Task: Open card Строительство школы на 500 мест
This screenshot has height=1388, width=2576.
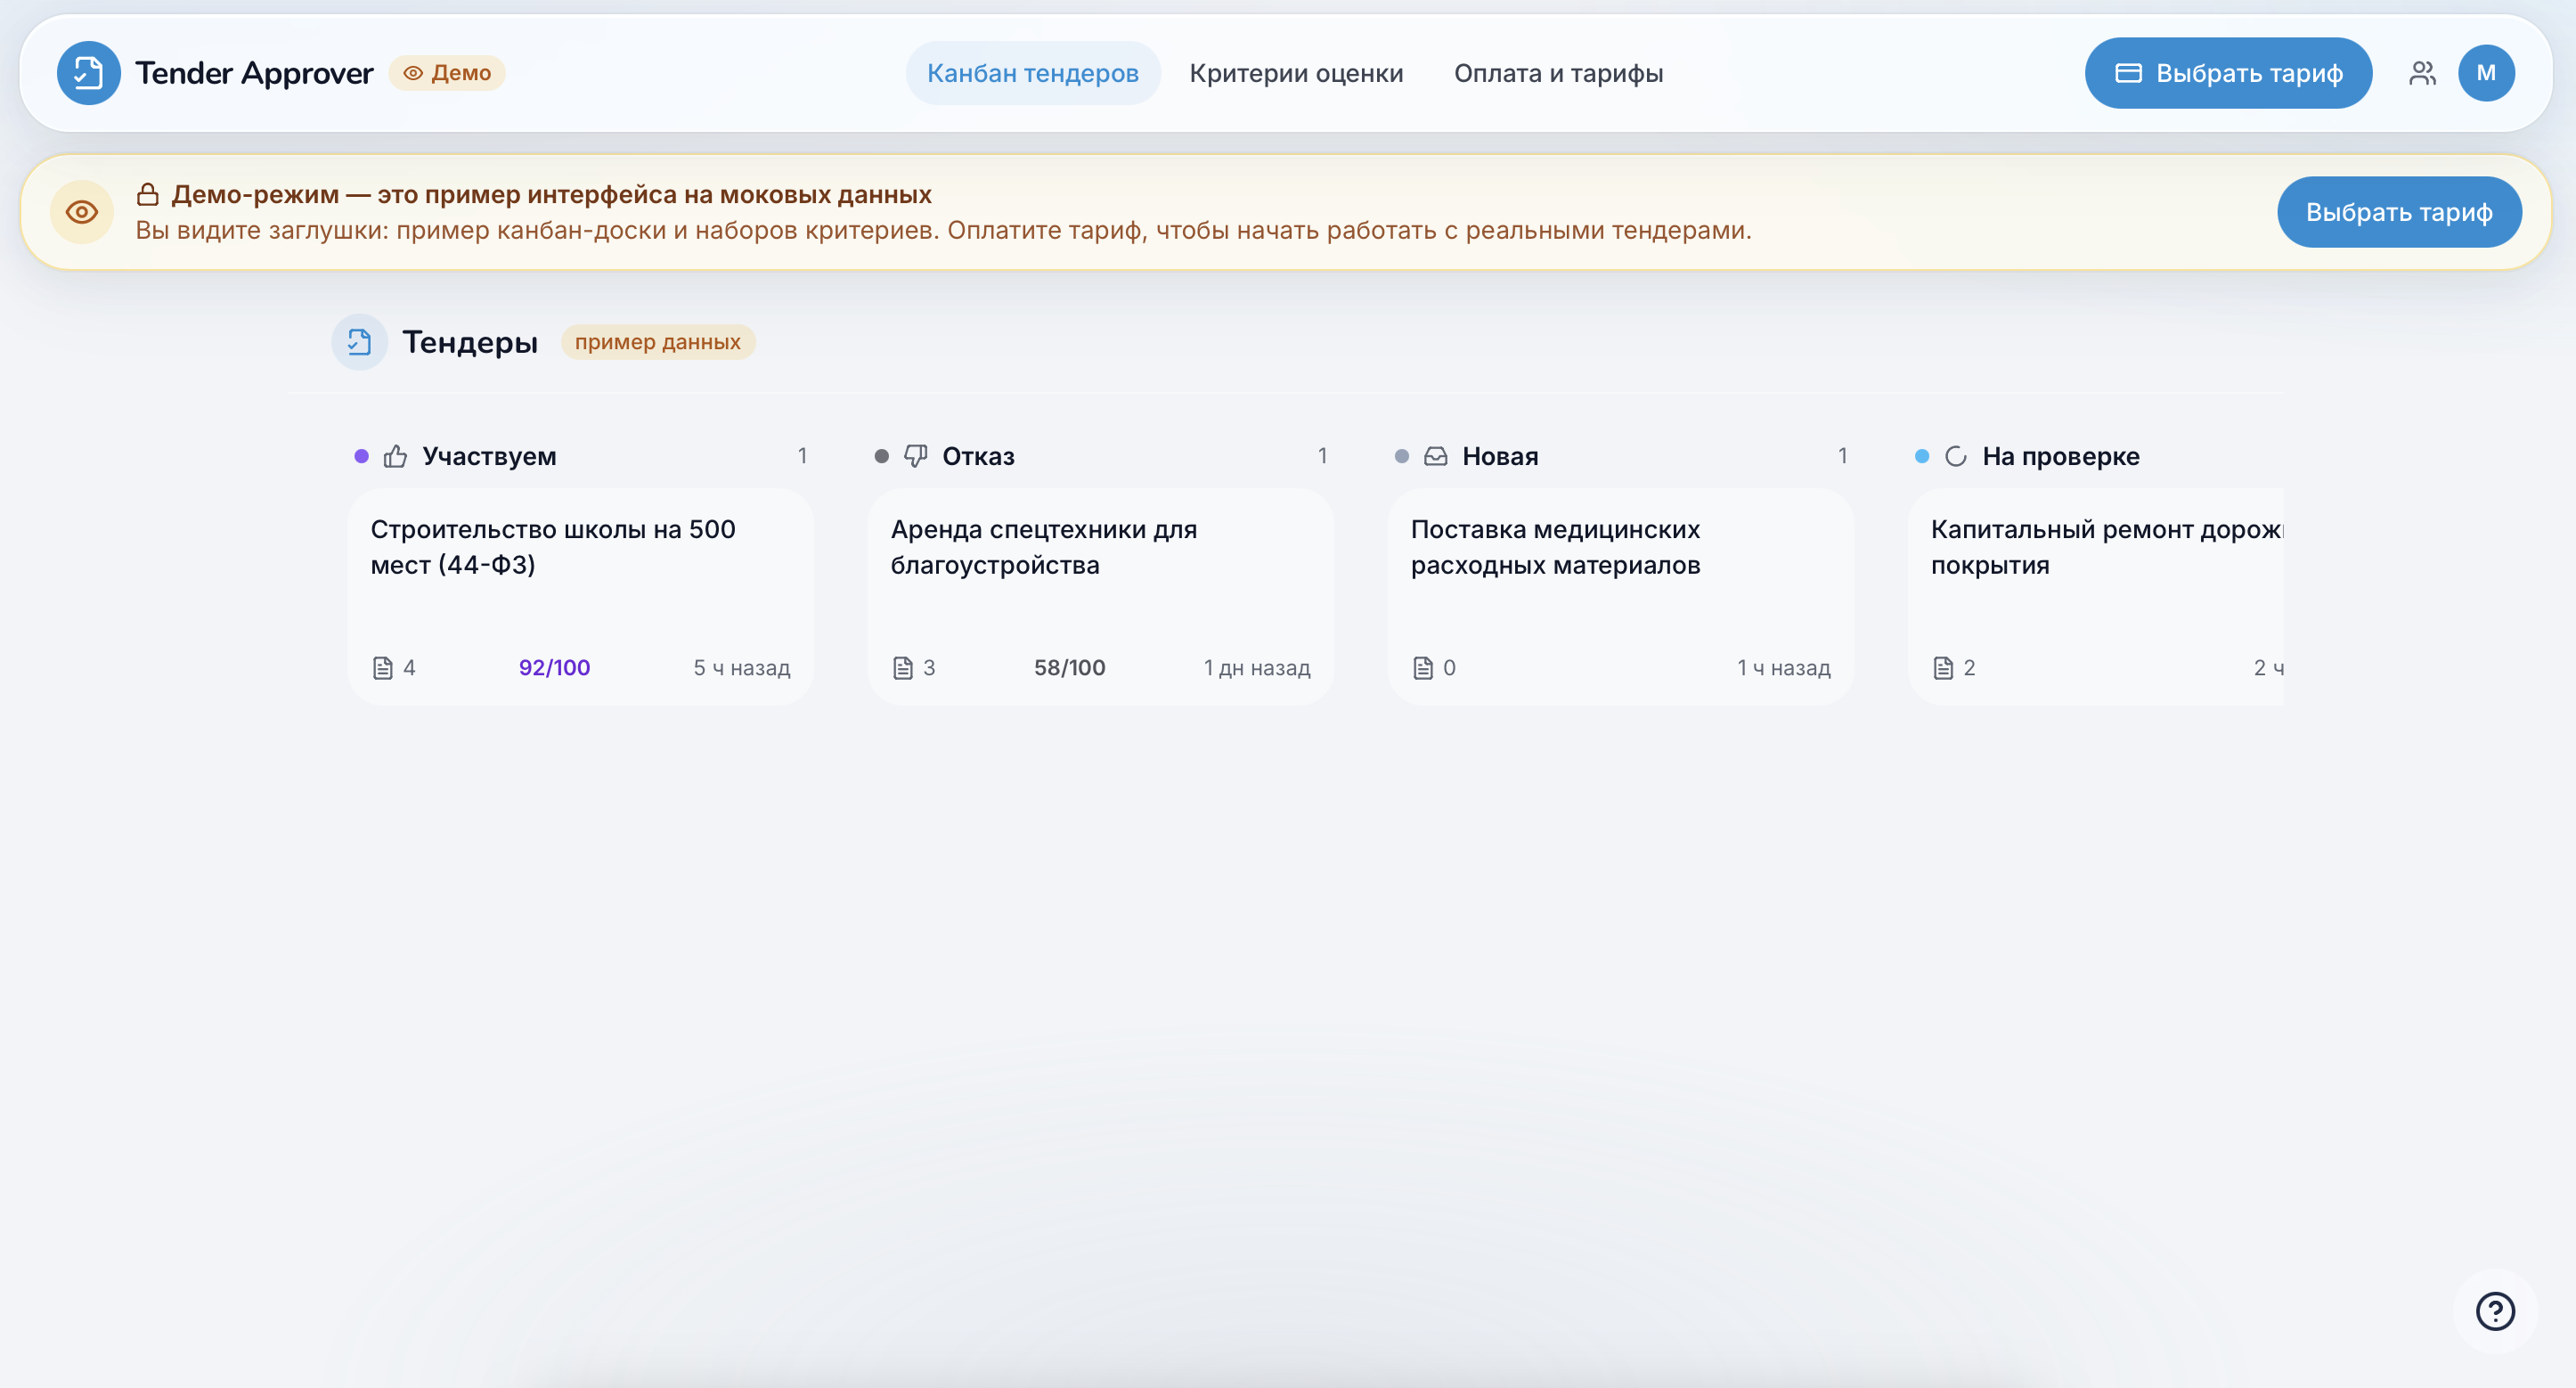Action: [x=580, y=597]
